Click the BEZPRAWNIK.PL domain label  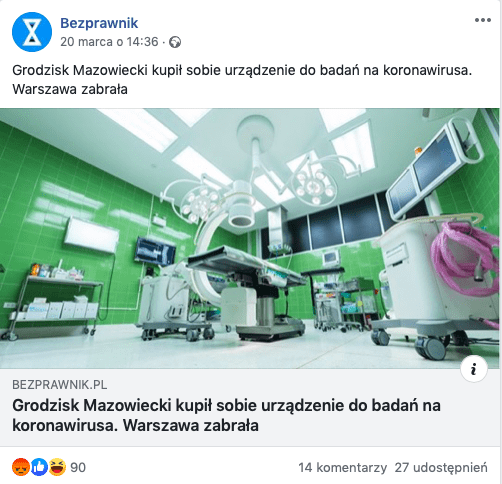coord(60,385)
